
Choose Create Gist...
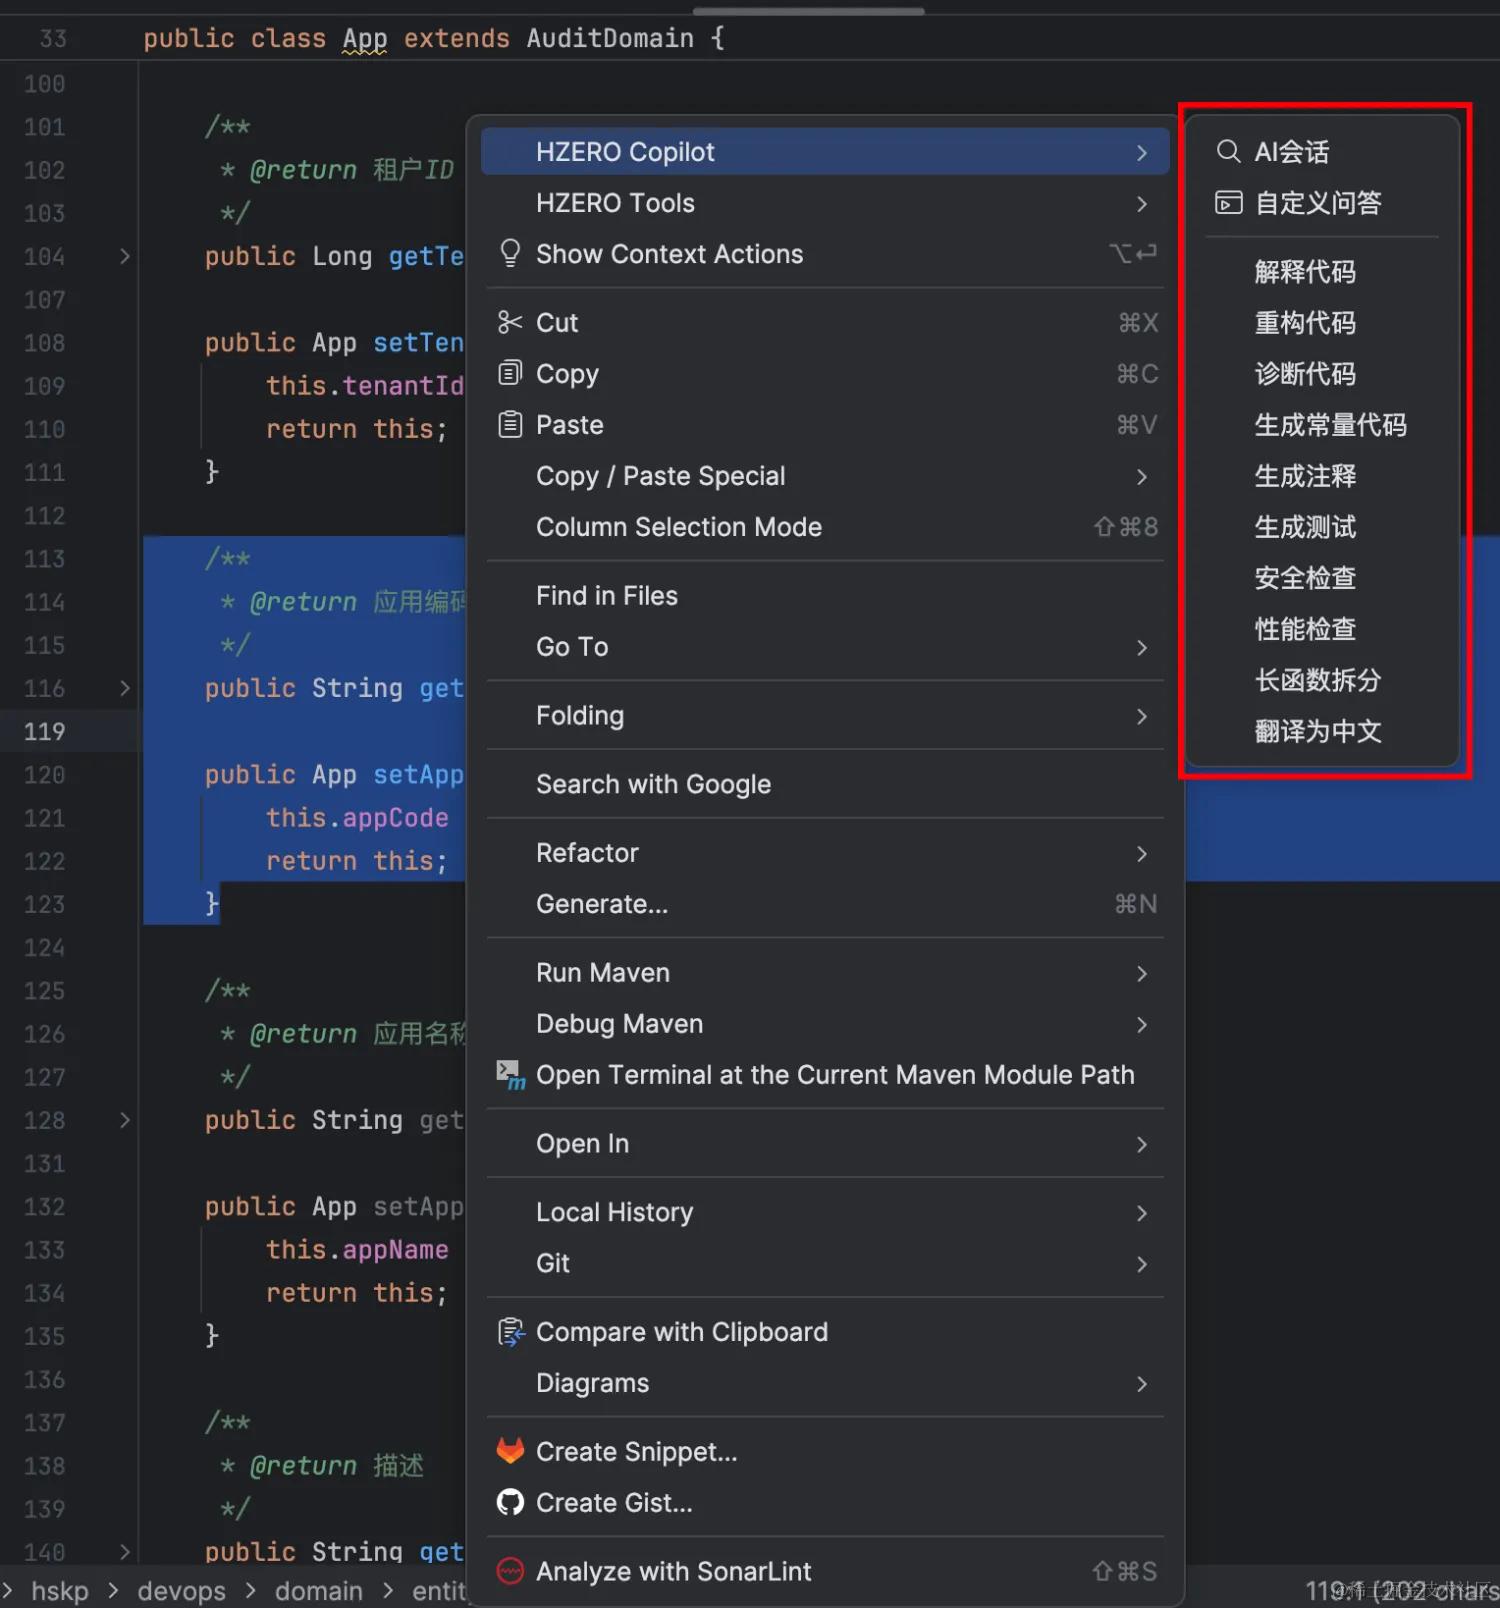tap(825, 1502)
